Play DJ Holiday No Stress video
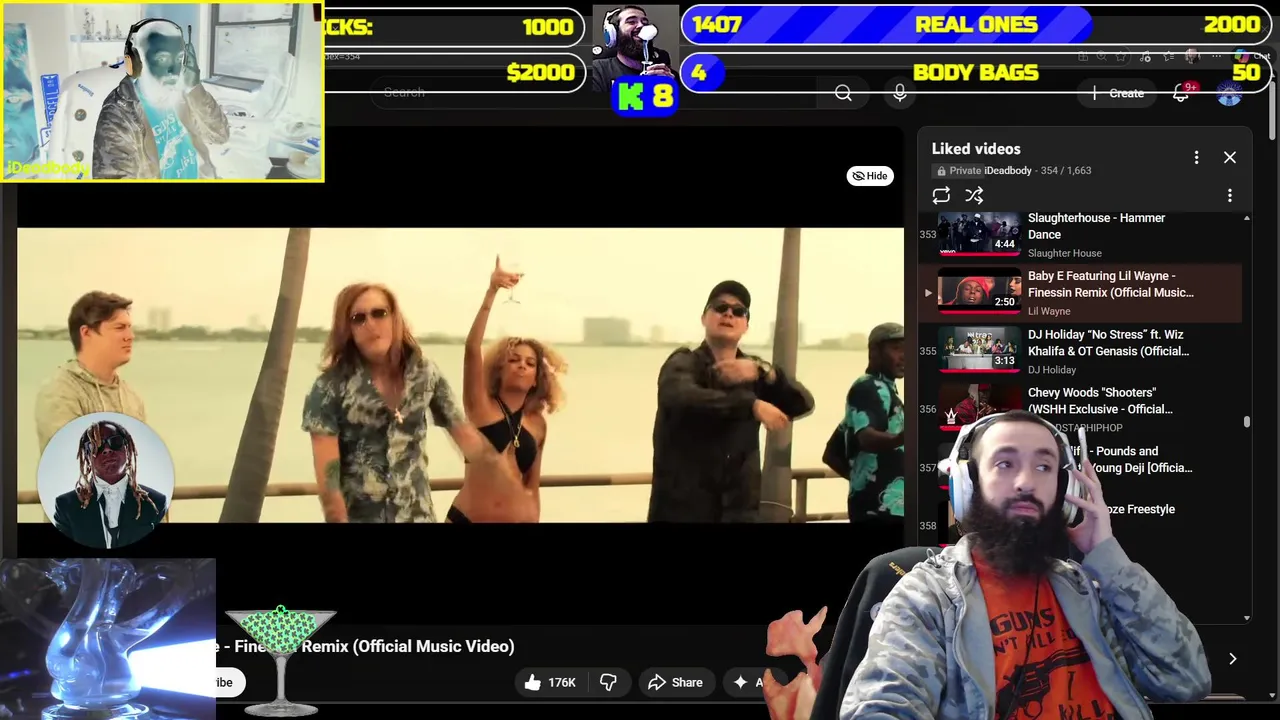Screen dimensions: 1280x720 pos(1080,351)
